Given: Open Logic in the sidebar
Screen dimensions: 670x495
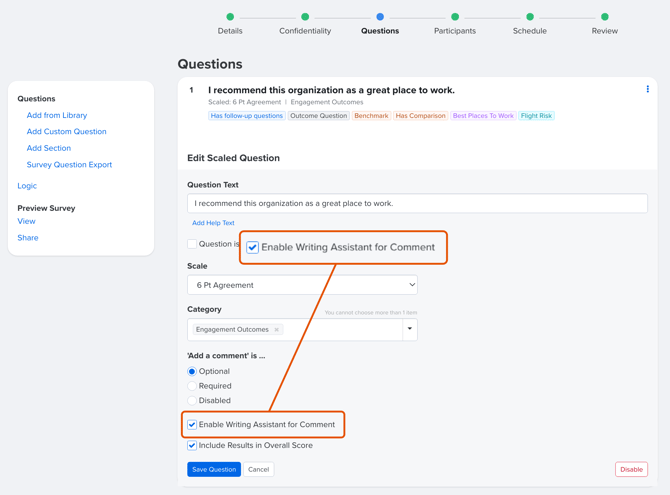Looking at the screenshot, I should click(27, 186).
